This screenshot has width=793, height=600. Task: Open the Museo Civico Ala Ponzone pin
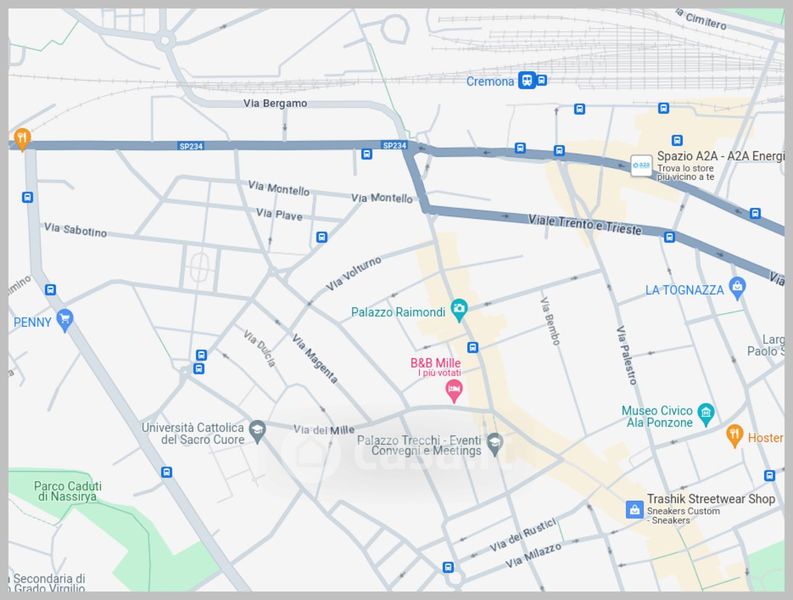point(707,413)
